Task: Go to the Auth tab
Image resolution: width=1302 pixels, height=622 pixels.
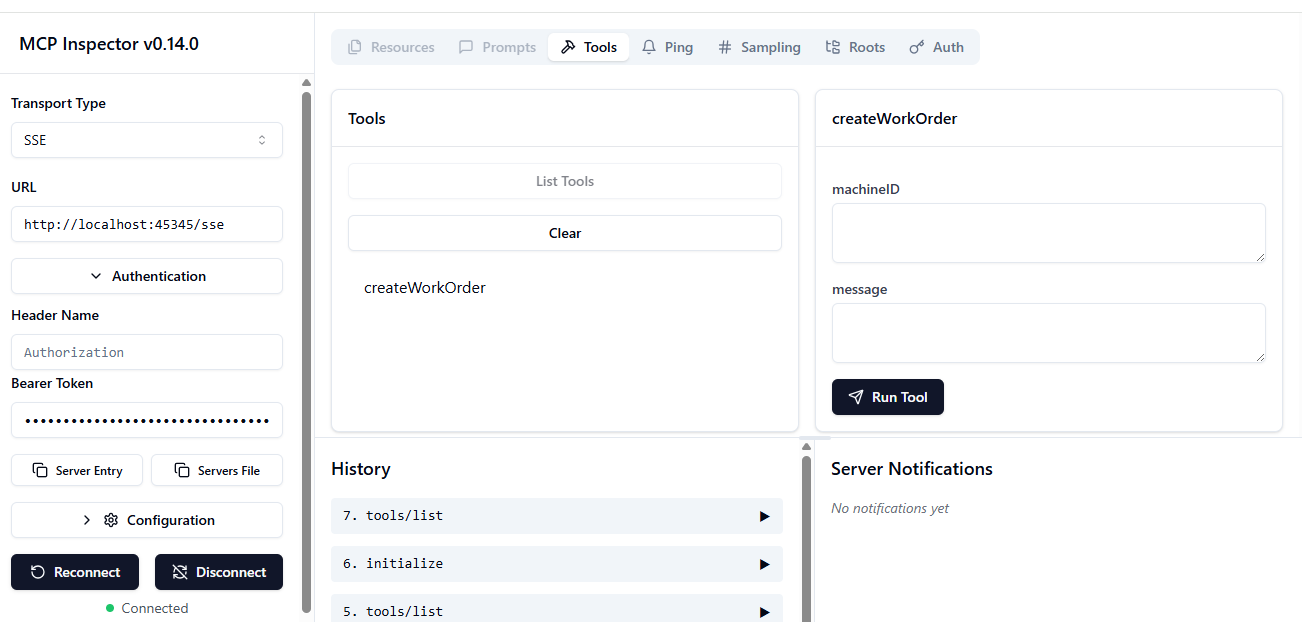Action: point(936,47)
